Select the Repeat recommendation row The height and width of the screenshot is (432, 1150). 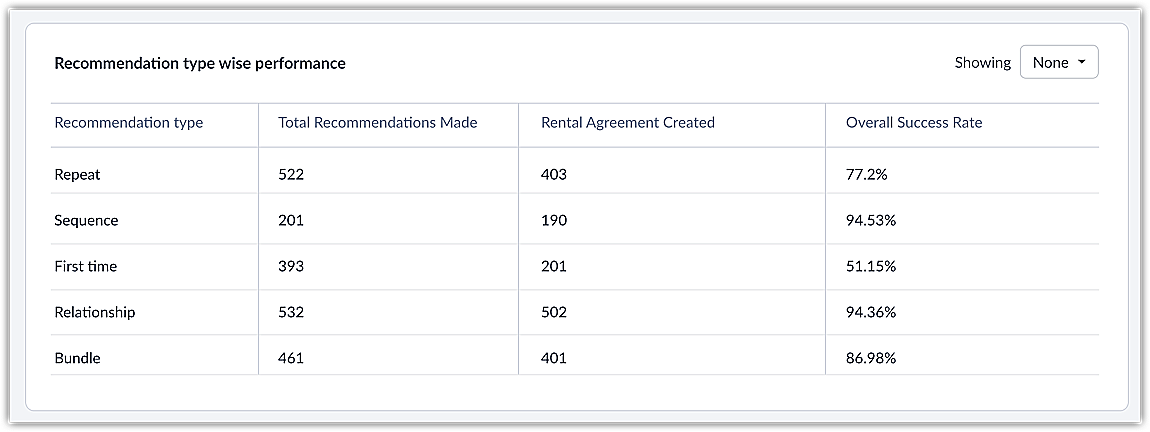78,174
